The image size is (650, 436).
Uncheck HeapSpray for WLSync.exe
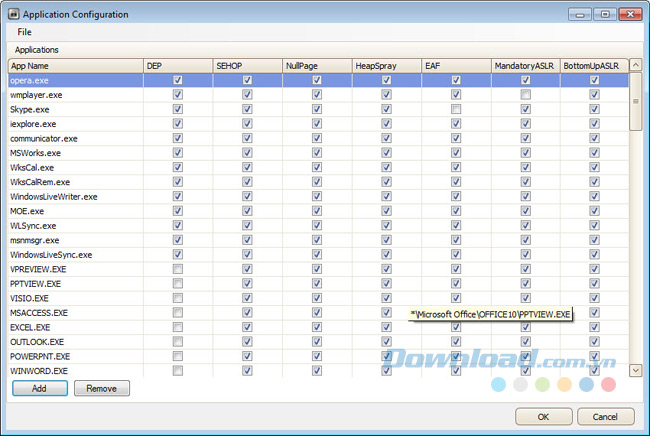[387, 225]
